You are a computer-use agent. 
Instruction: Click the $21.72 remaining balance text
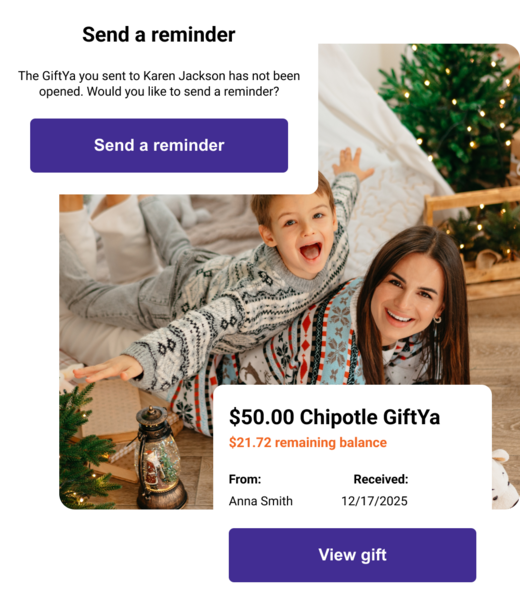tap(308, 442)
